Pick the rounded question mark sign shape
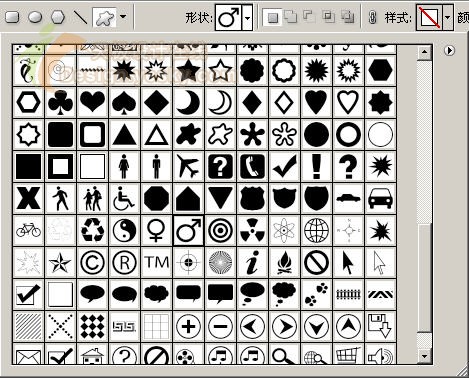Screen dimensions: 469x378 click(220, 166)
